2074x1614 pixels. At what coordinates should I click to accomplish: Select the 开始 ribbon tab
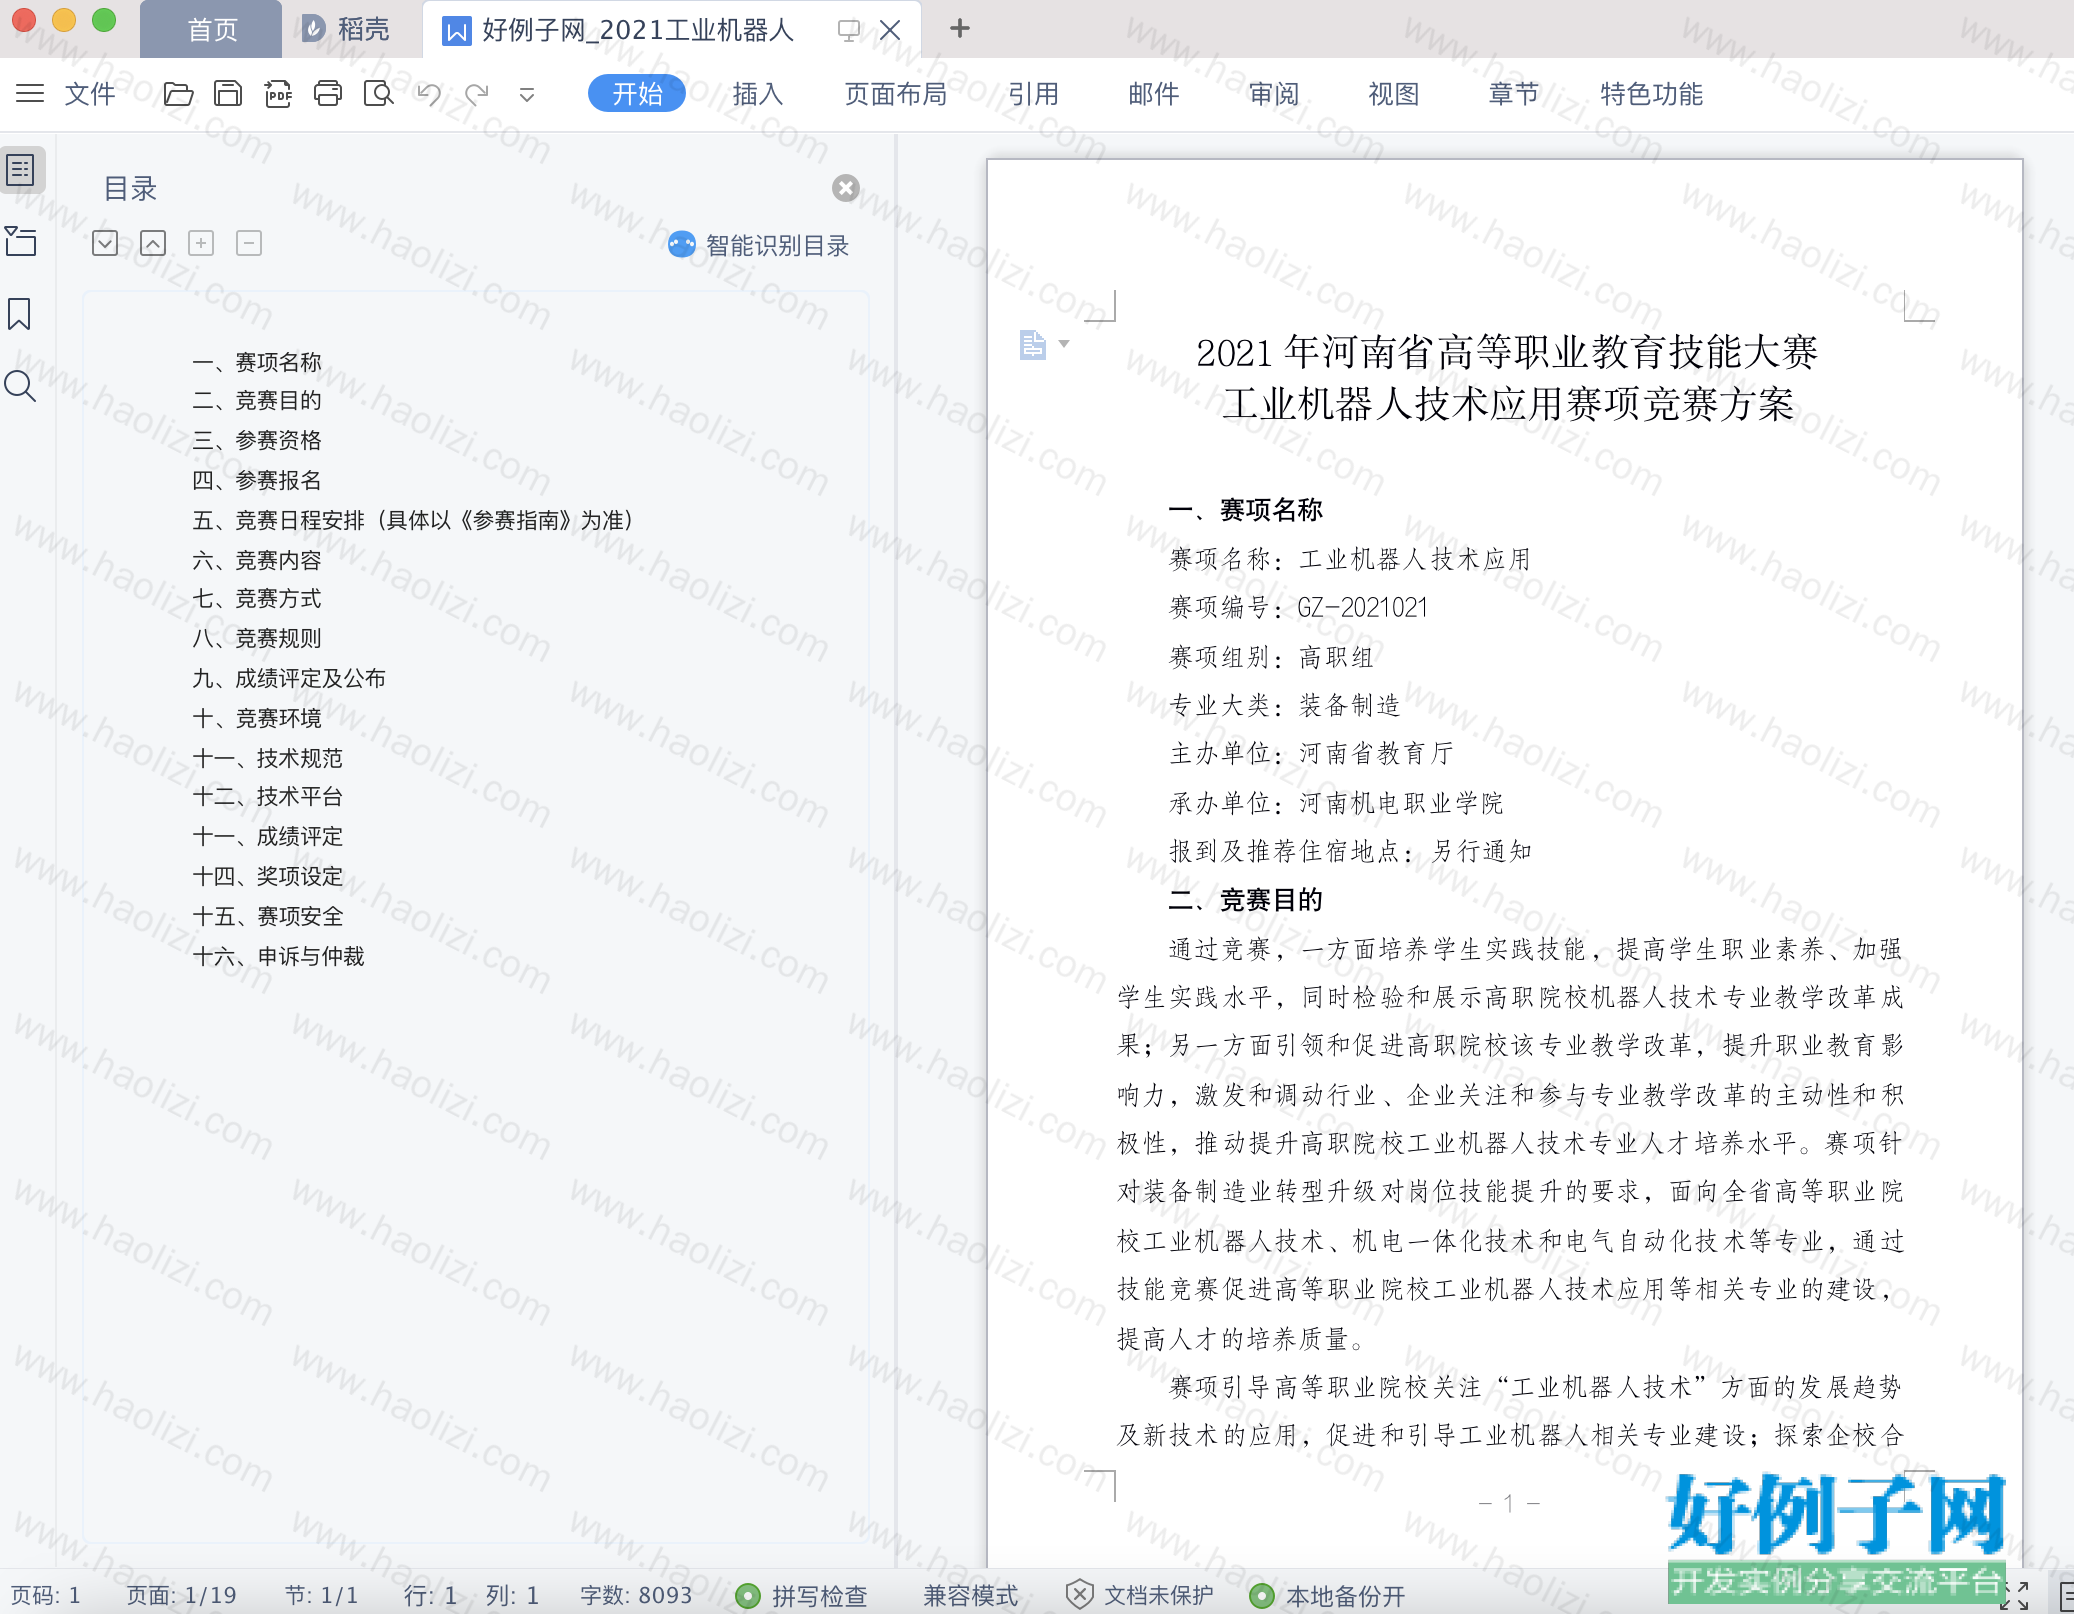click(x=637, y=94)
